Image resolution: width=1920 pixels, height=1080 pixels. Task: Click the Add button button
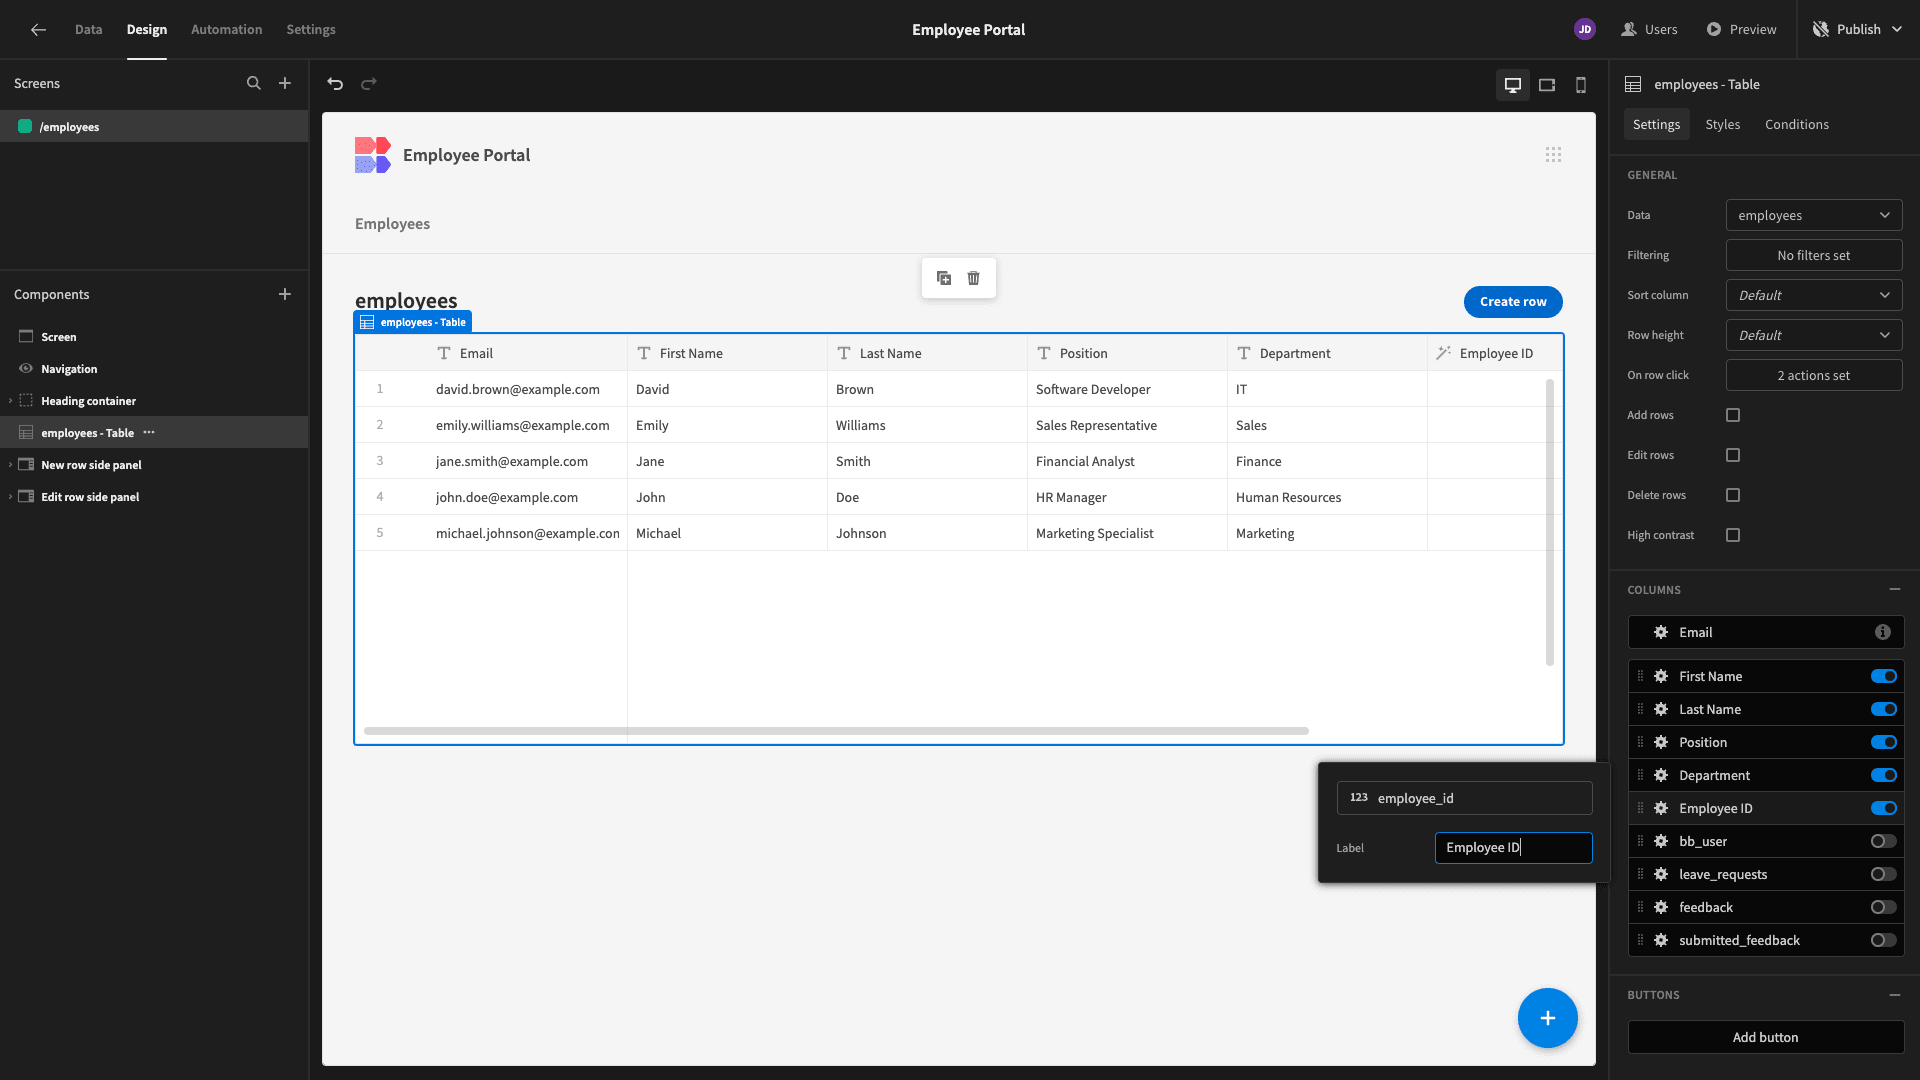[1766, 1038]
